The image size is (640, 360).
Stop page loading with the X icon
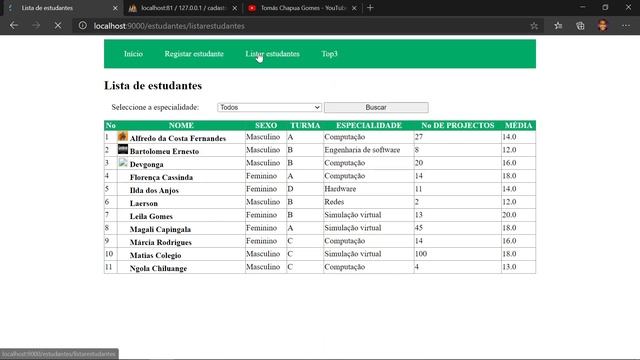[58, 26]
